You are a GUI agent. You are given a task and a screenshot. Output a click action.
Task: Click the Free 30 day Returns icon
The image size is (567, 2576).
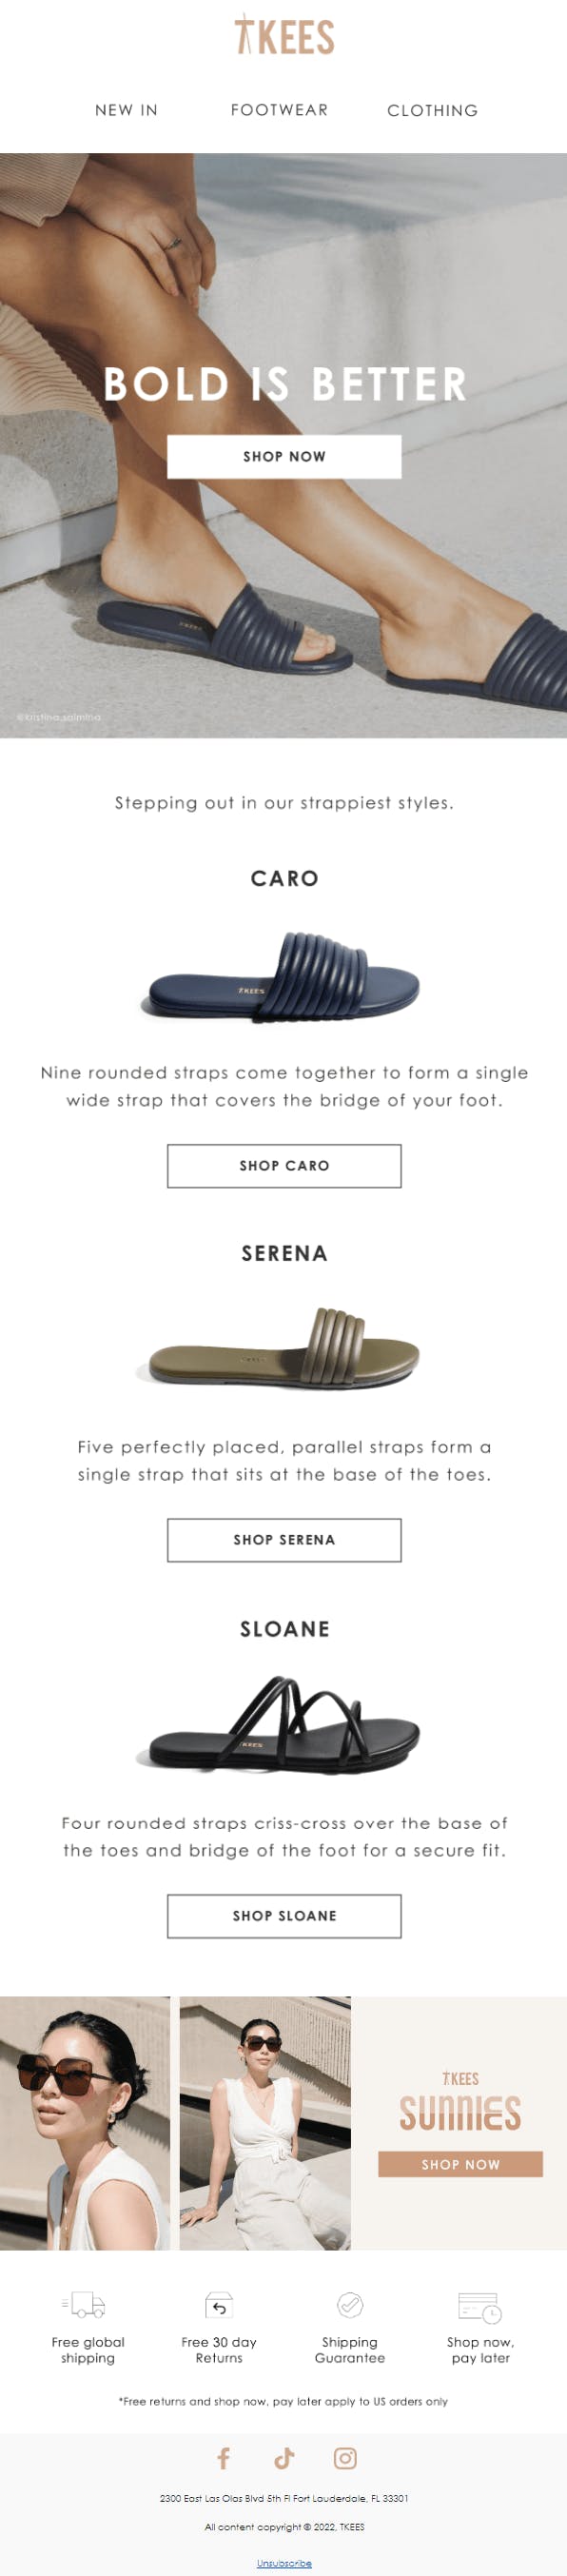[219, 2304]
